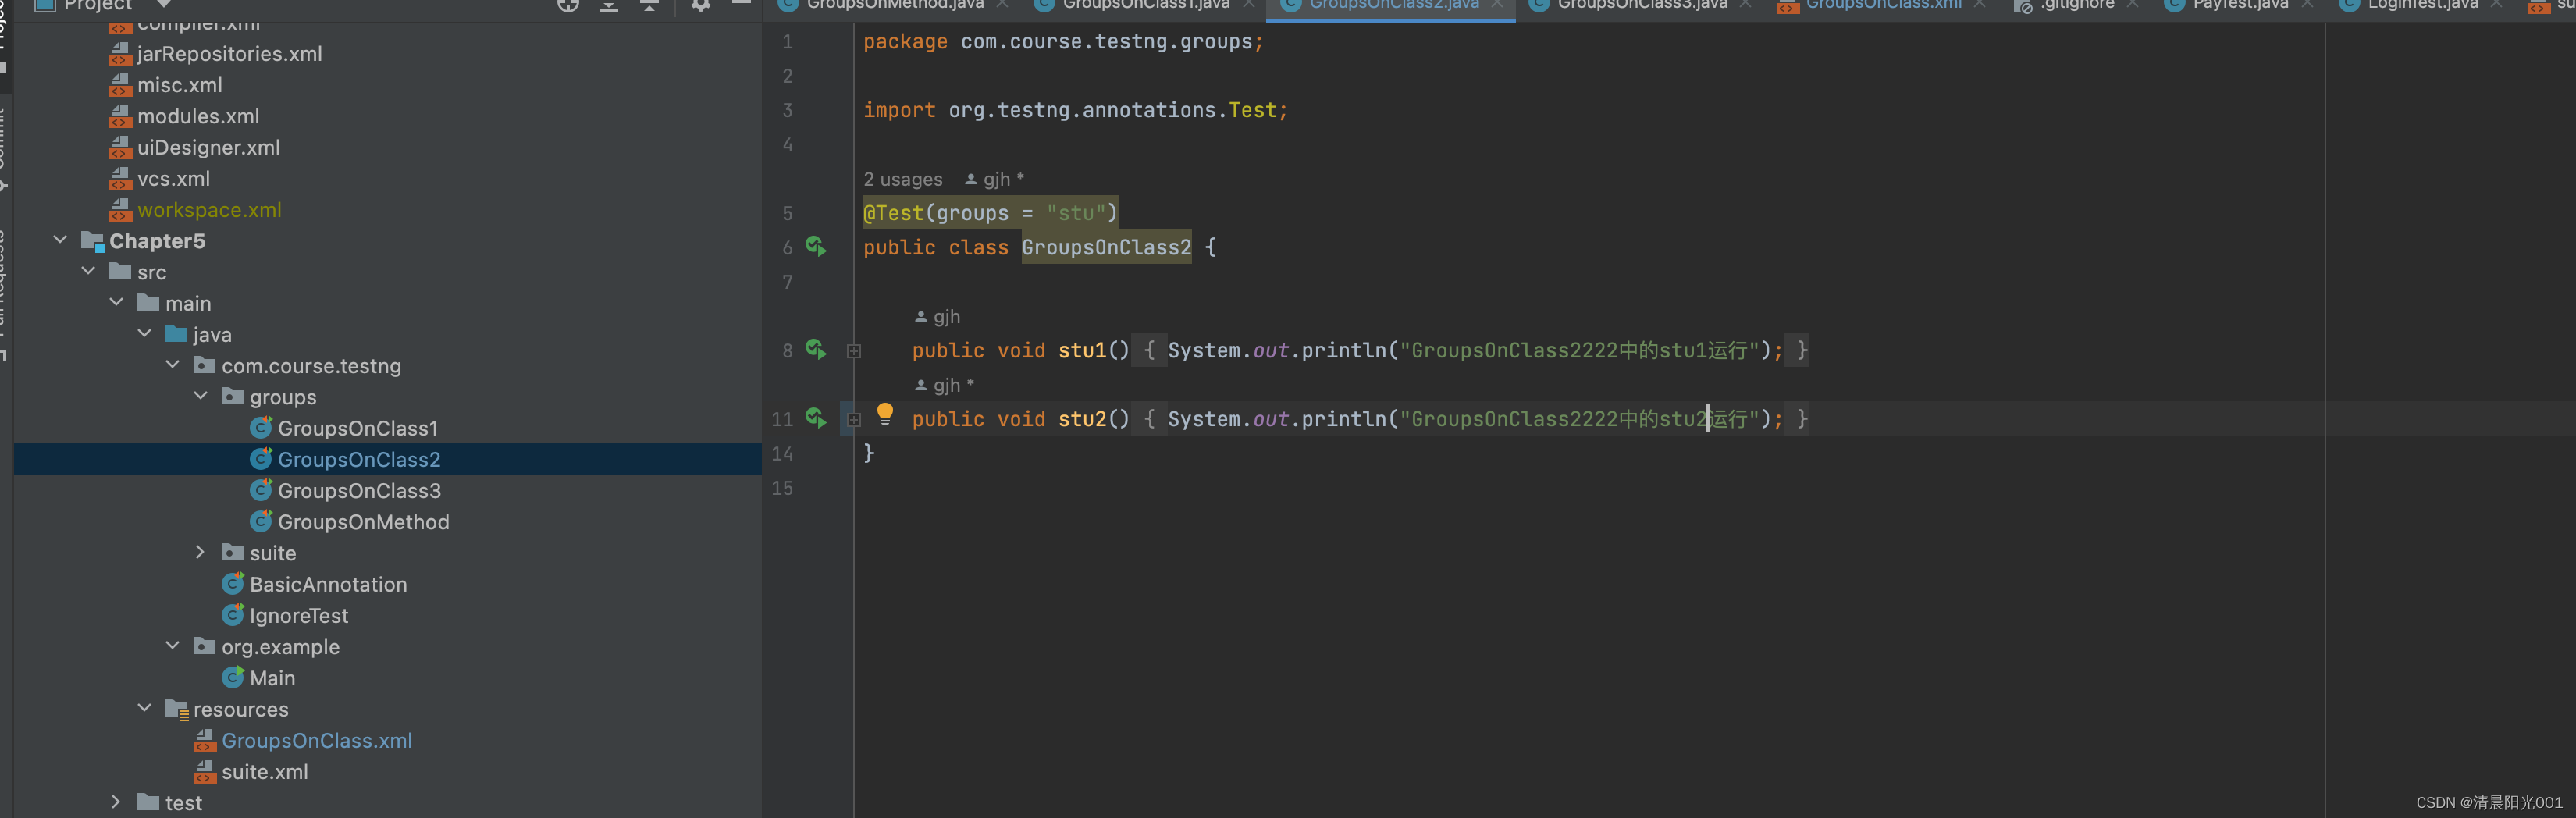Open the Project view dropdown arrow

(x=163, y=5)
